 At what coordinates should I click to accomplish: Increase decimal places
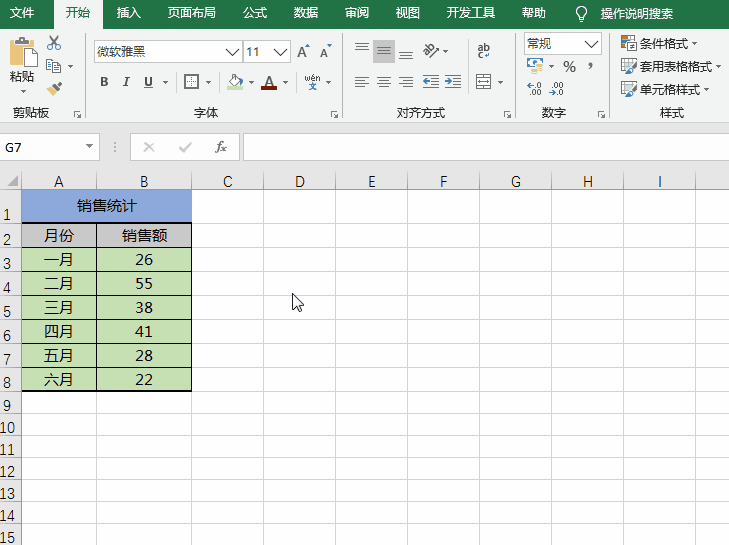click(x=535, y=88)
